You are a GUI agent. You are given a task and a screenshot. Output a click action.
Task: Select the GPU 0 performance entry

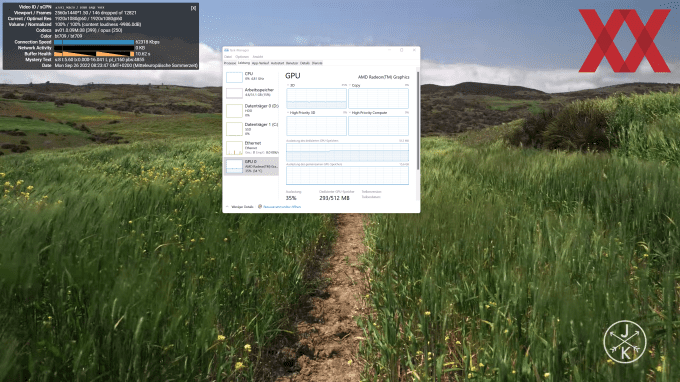click(252, 166)
